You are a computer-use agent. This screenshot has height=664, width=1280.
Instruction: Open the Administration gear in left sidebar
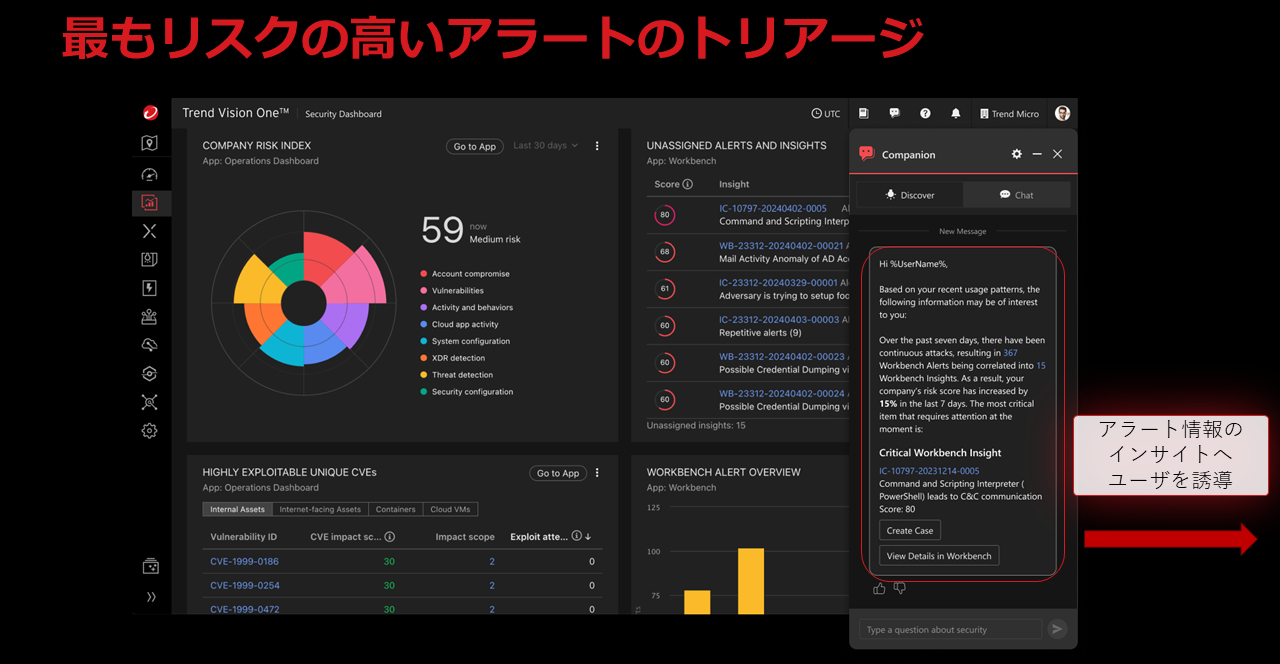pos(149,431)
